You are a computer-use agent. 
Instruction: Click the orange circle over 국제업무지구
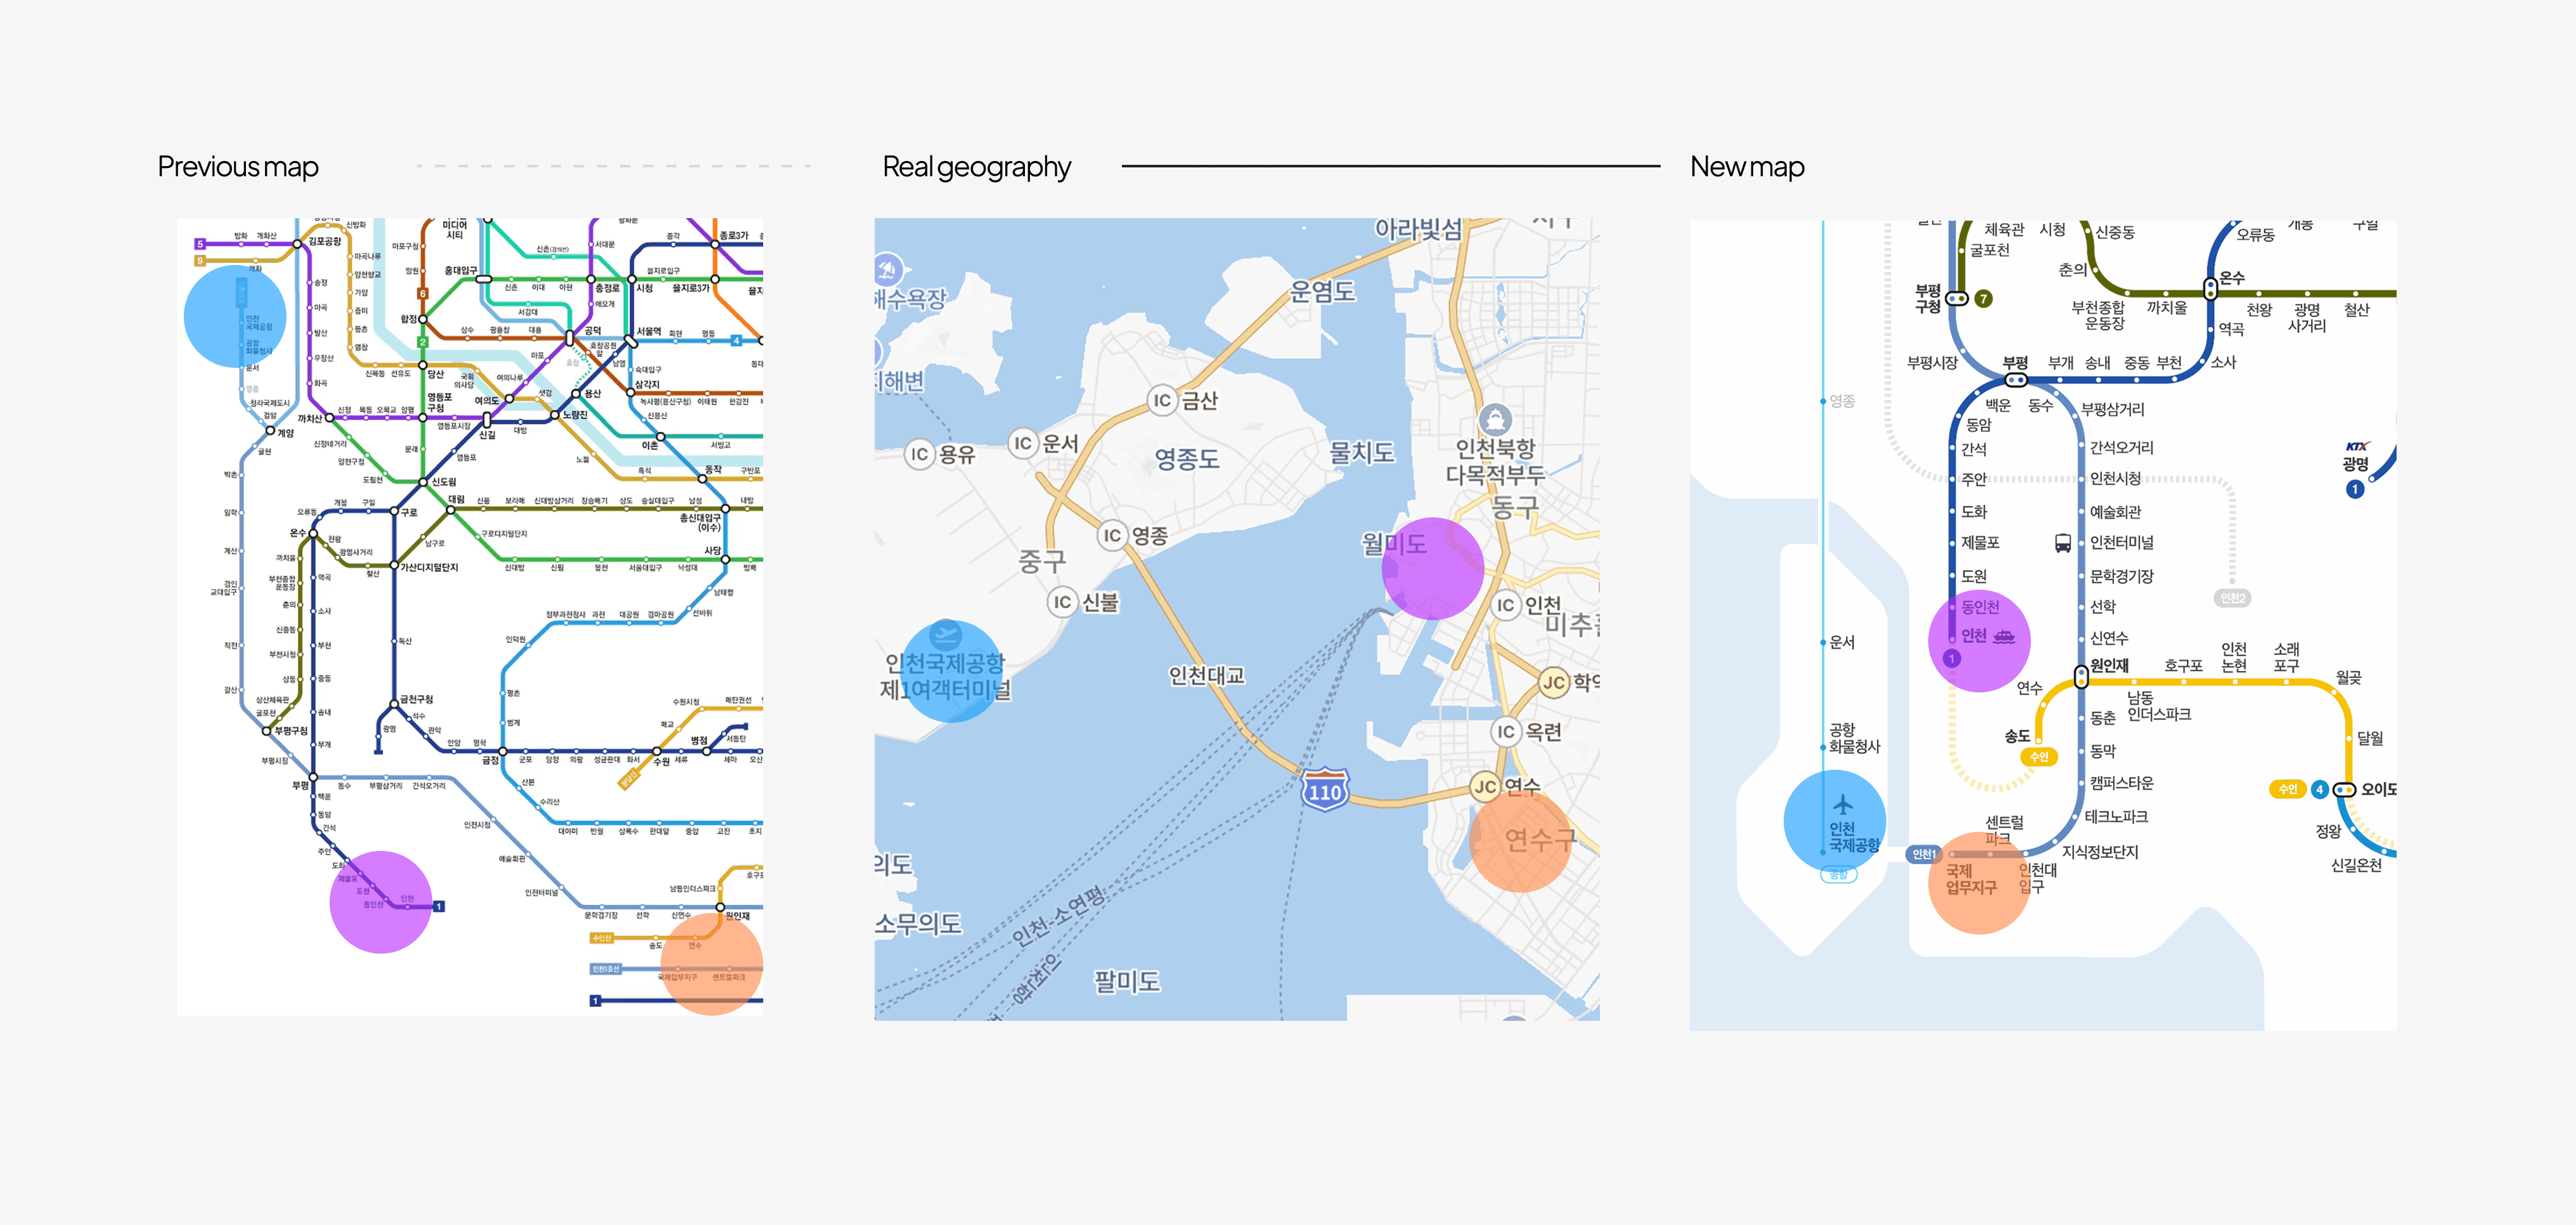(1978, 884)
